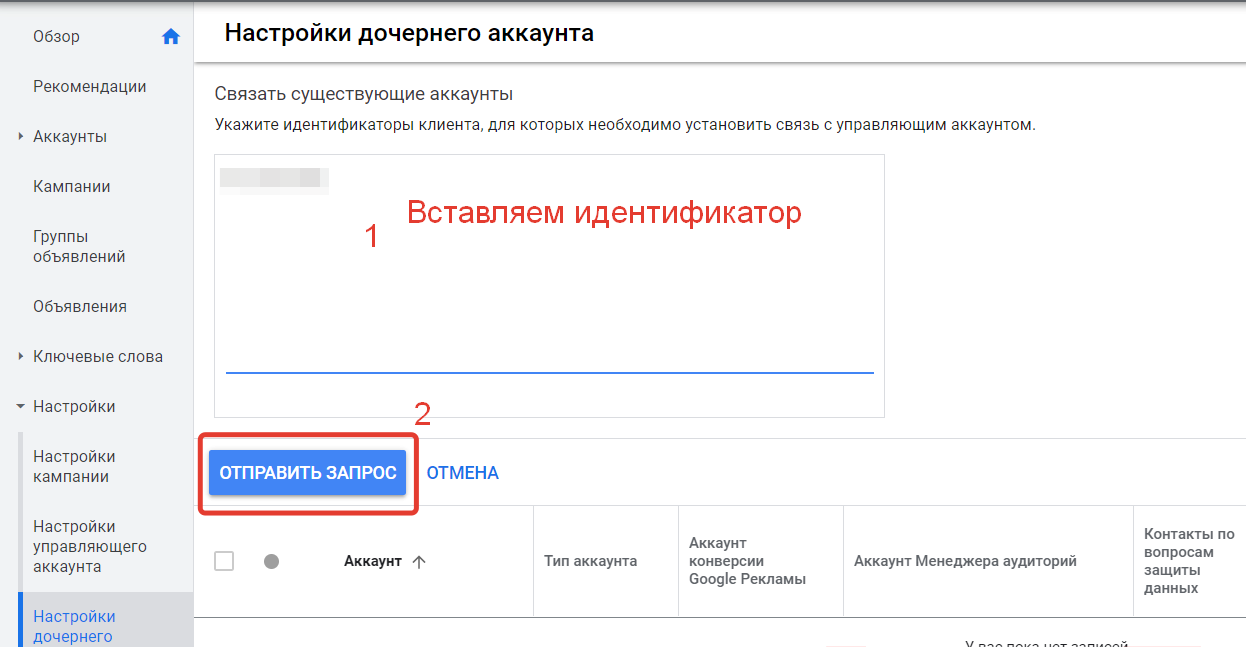Screen dimensions: 1246x647
Task: Click the ОТМЕНА link
Action: tap(462, 473)
